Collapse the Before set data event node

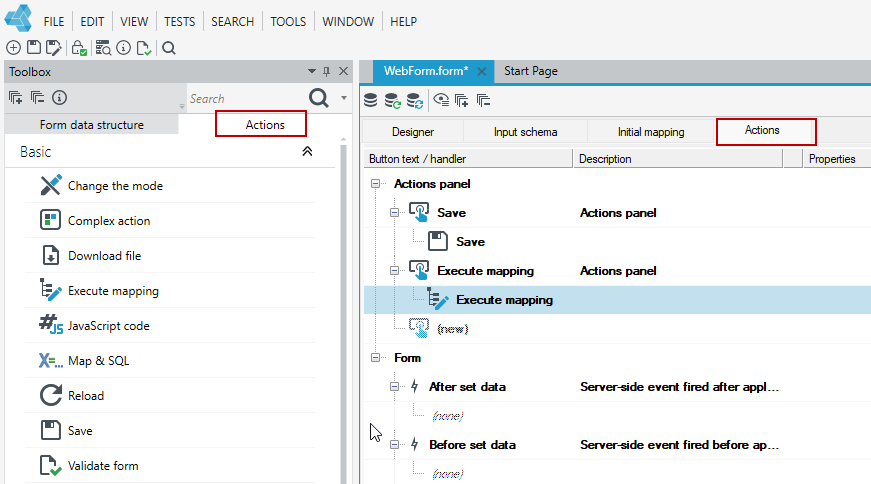point(394,445)
